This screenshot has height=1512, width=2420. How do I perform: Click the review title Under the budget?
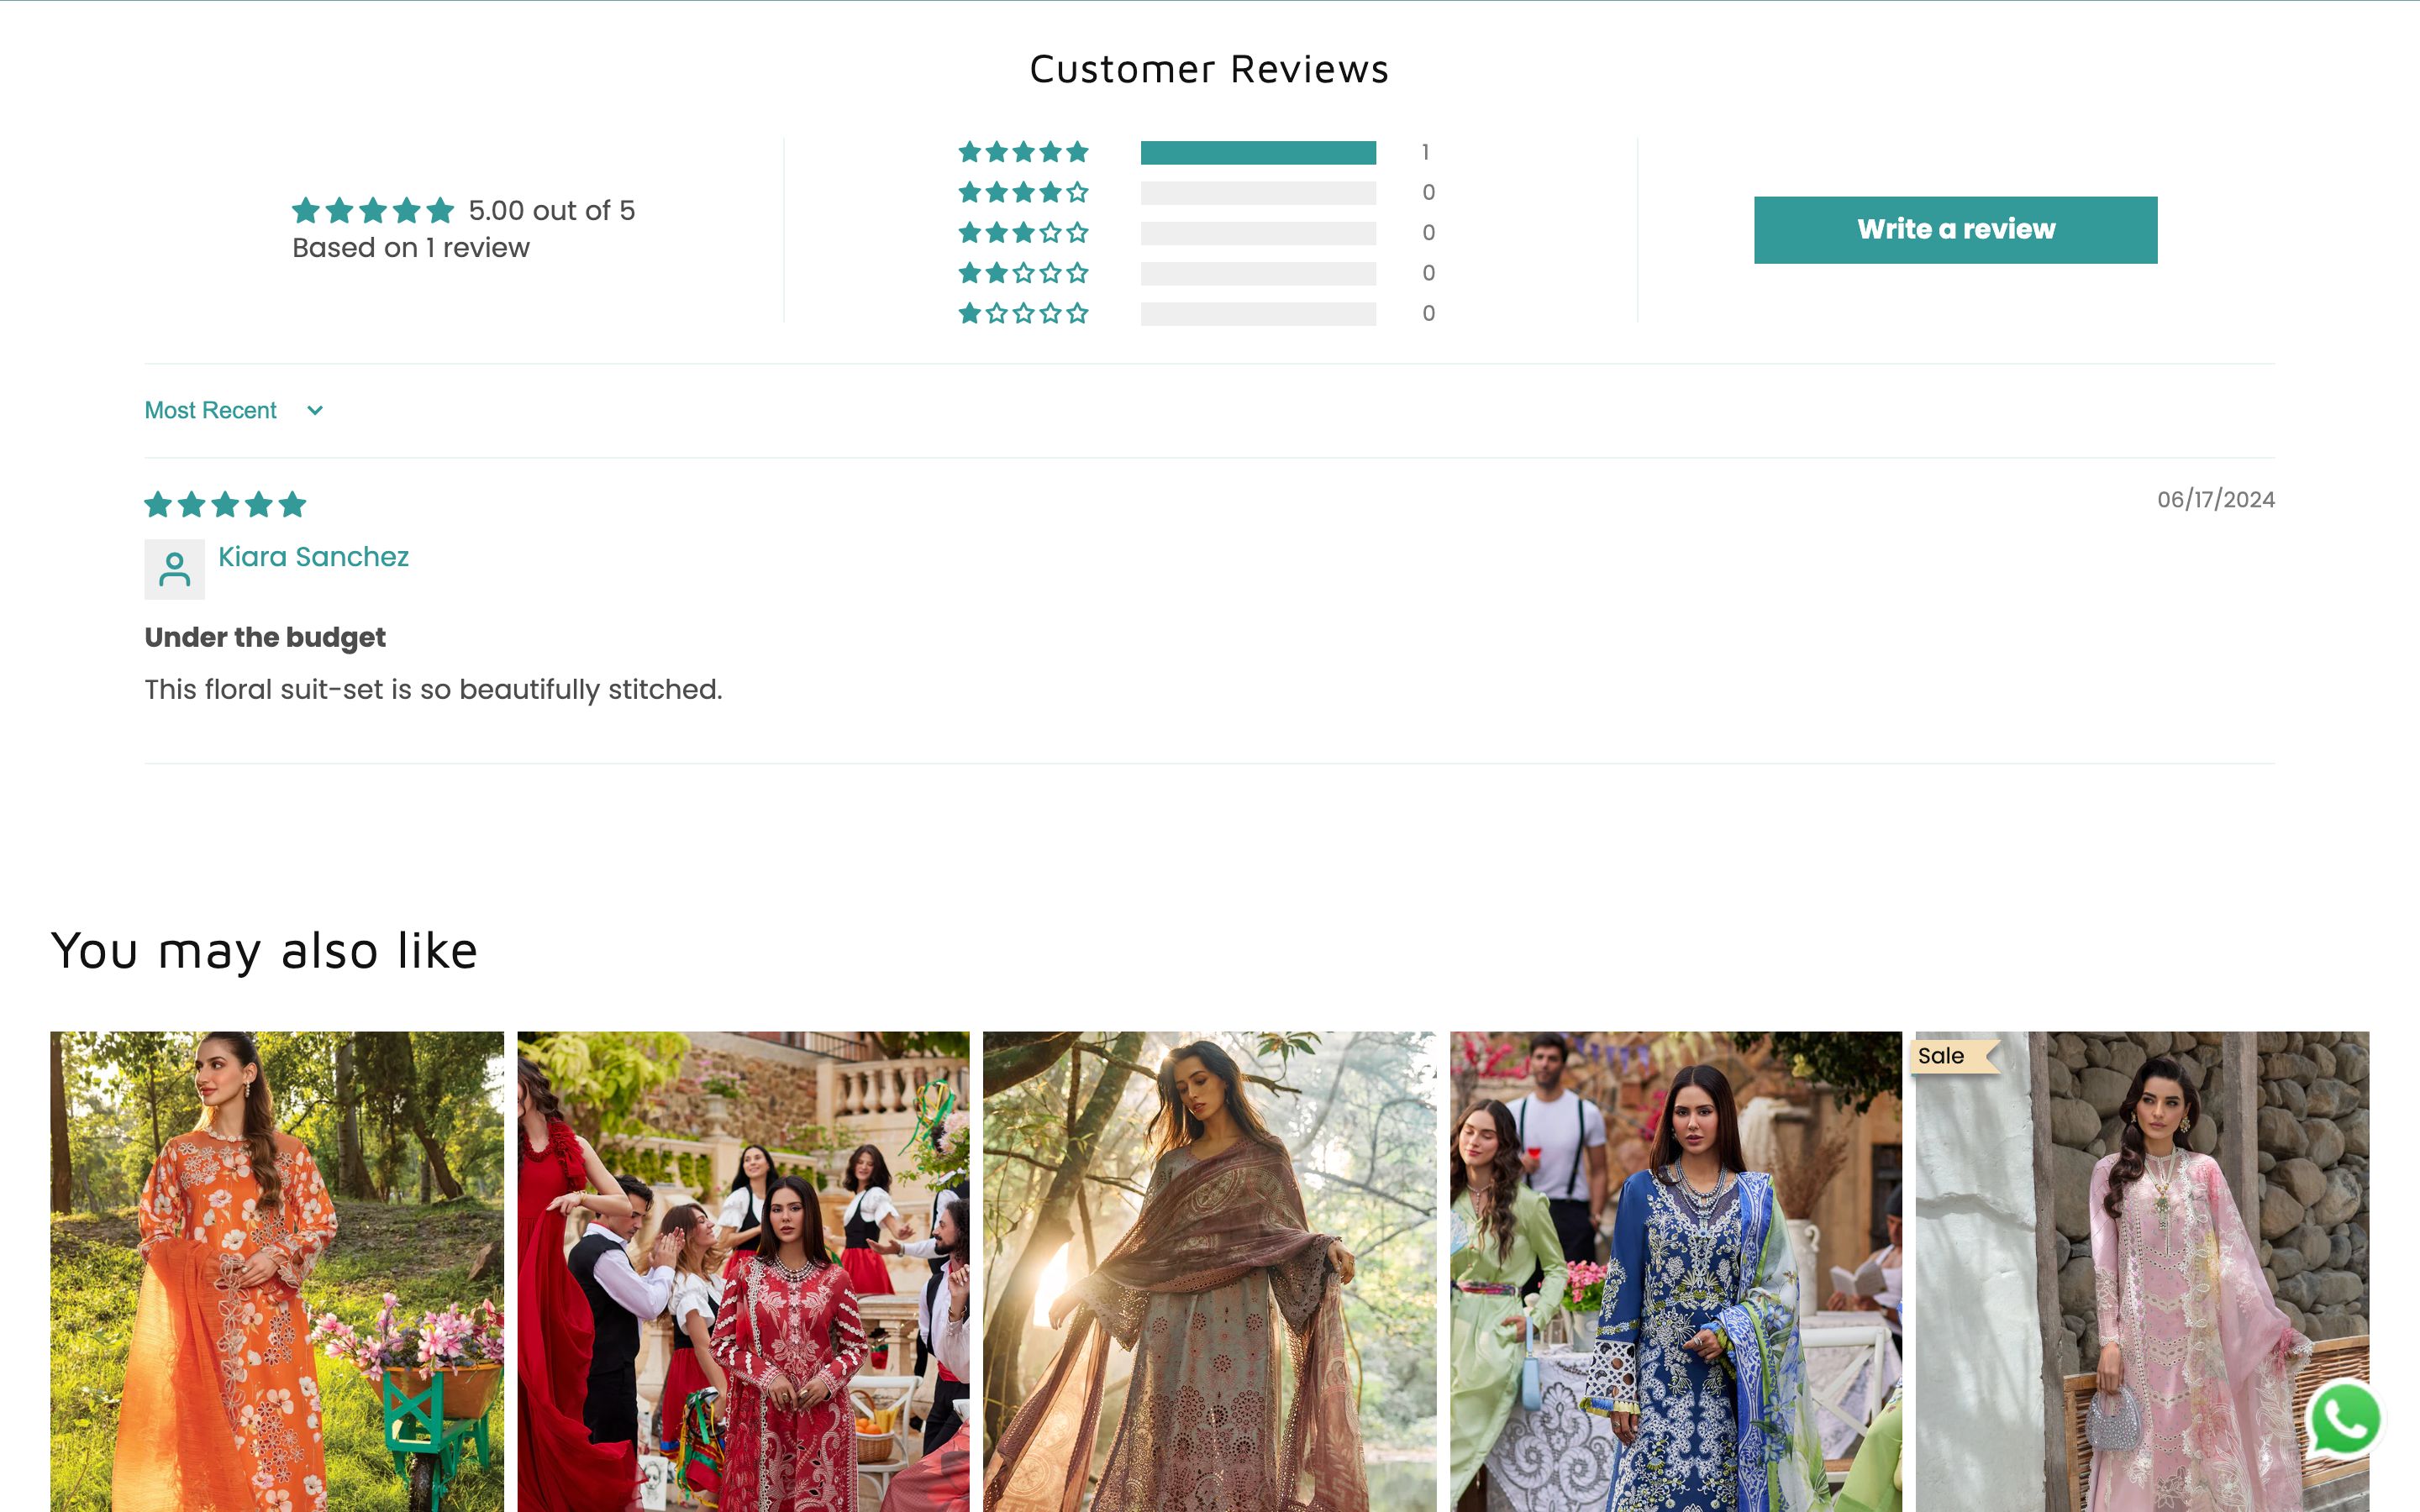click(x=265, y=637)
